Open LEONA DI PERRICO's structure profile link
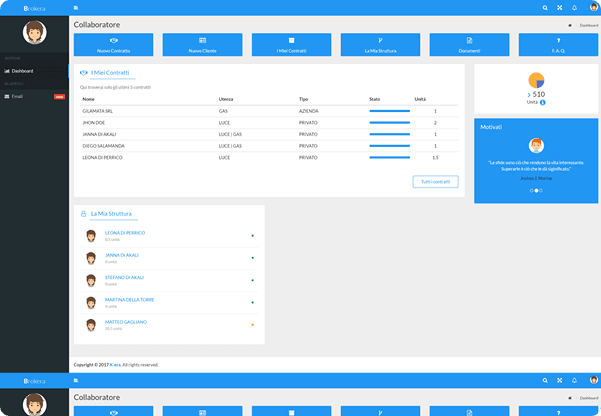This screenshot has height=416, width=601. pos(125,233)
